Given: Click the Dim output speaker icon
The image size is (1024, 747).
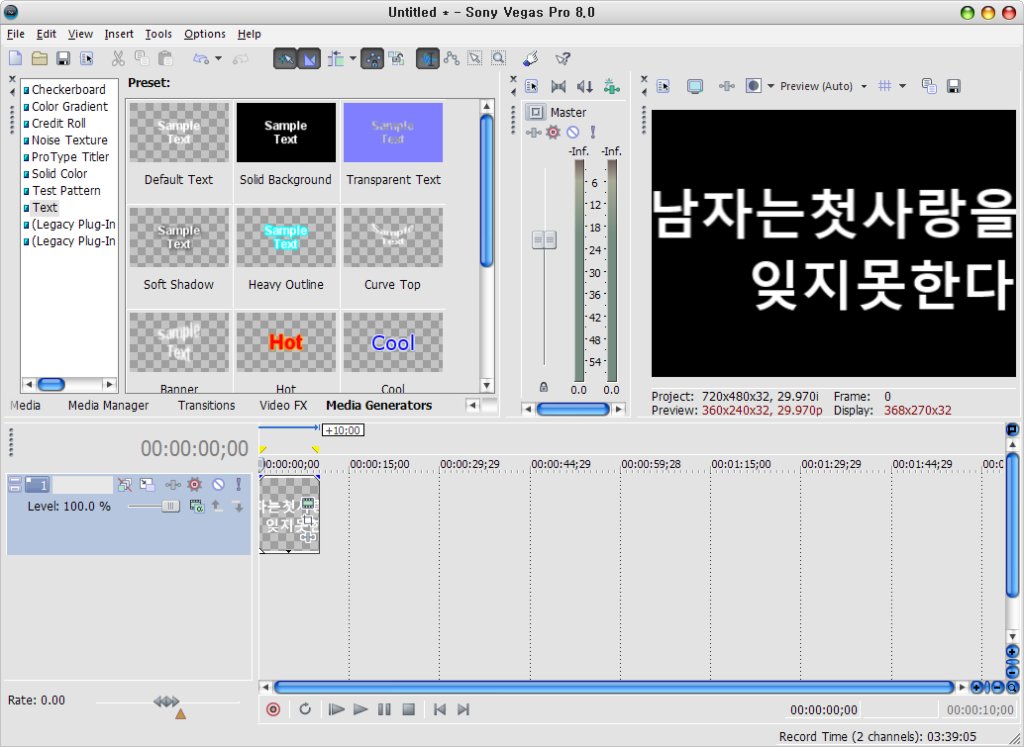Looking at the screenshot, I should click(x=584, y=86).
